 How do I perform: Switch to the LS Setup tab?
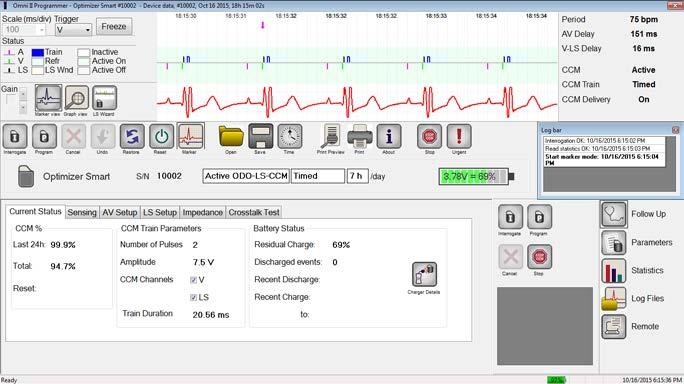(x=160, y=213)
